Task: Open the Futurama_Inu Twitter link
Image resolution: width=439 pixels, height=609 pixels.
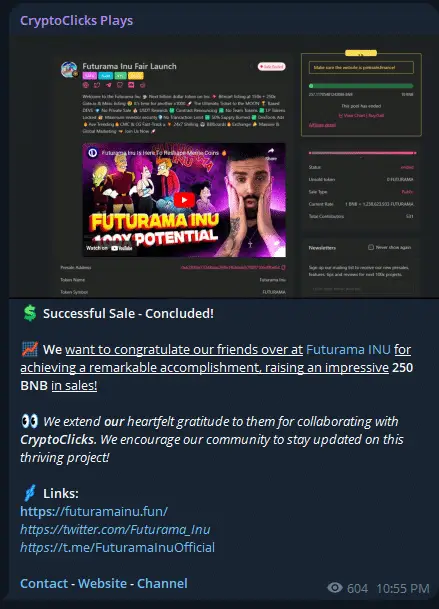Action: (x=115, y=529)
